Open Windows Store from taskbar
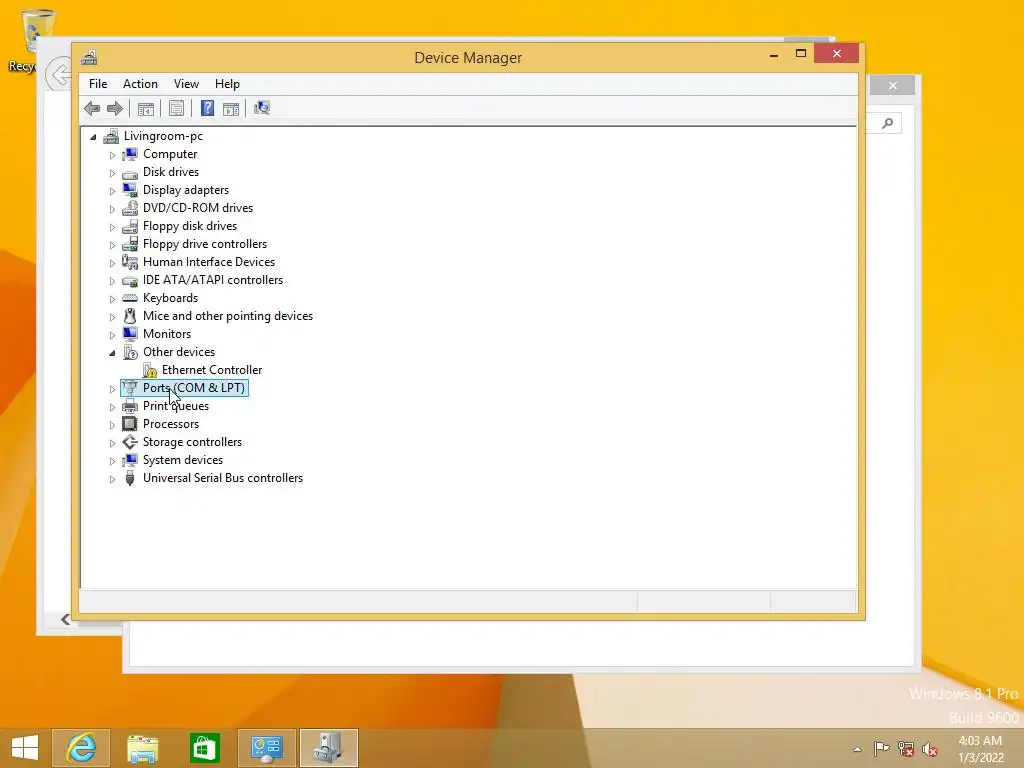Screen dimensions: 1024x768 204,748
